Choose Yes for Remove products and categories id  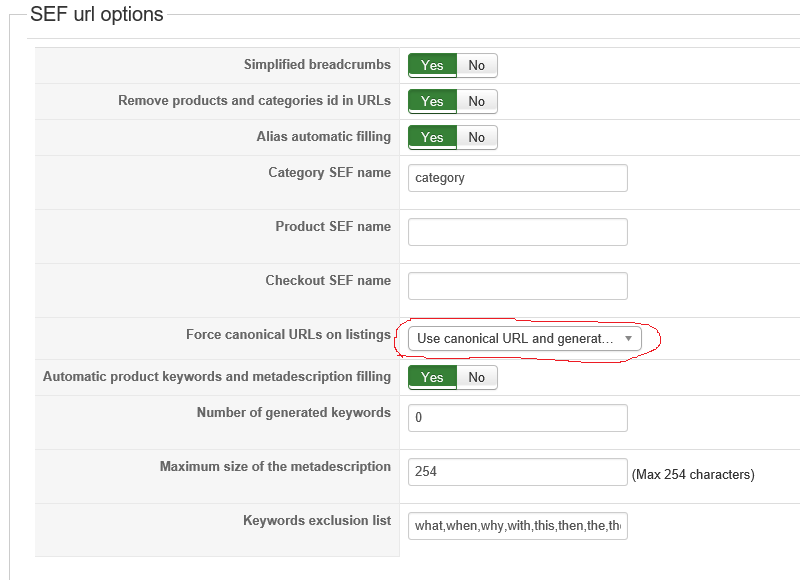(432, 101)
